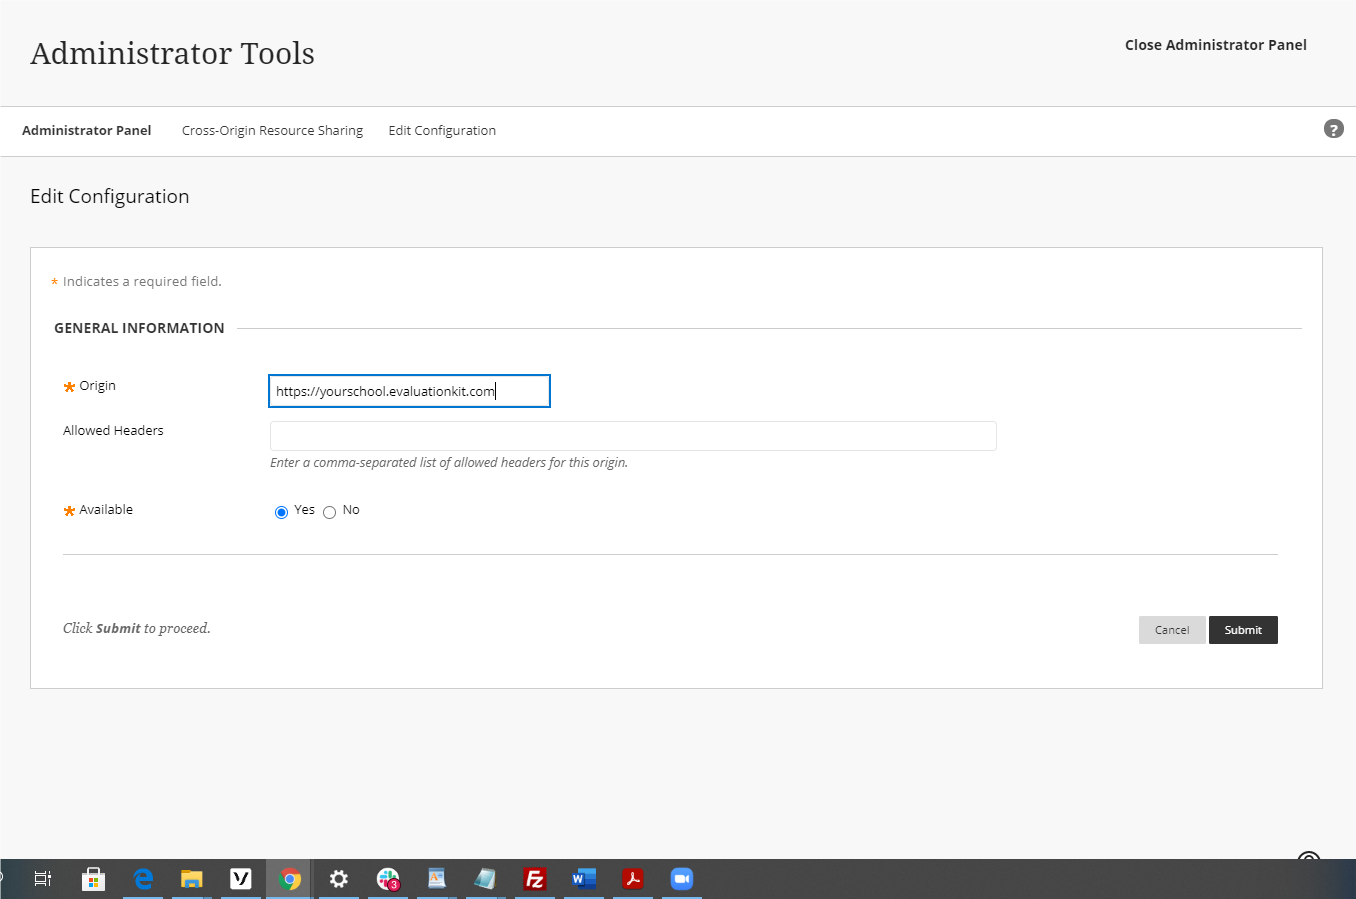Open Slack from the taskbar
Image resolution: width=1356 pixels, height=899 pixels.
387,879
